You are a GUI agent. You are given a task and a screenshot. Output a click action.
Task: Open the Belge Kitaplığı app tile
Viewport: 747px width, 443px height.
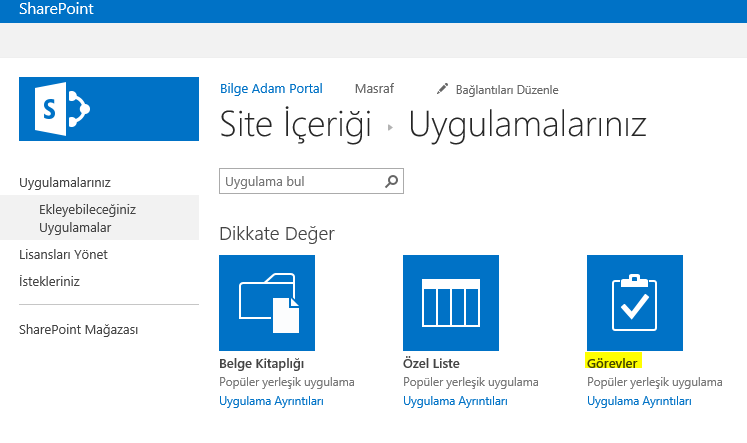pyautogui.click(x=267, y=303)
